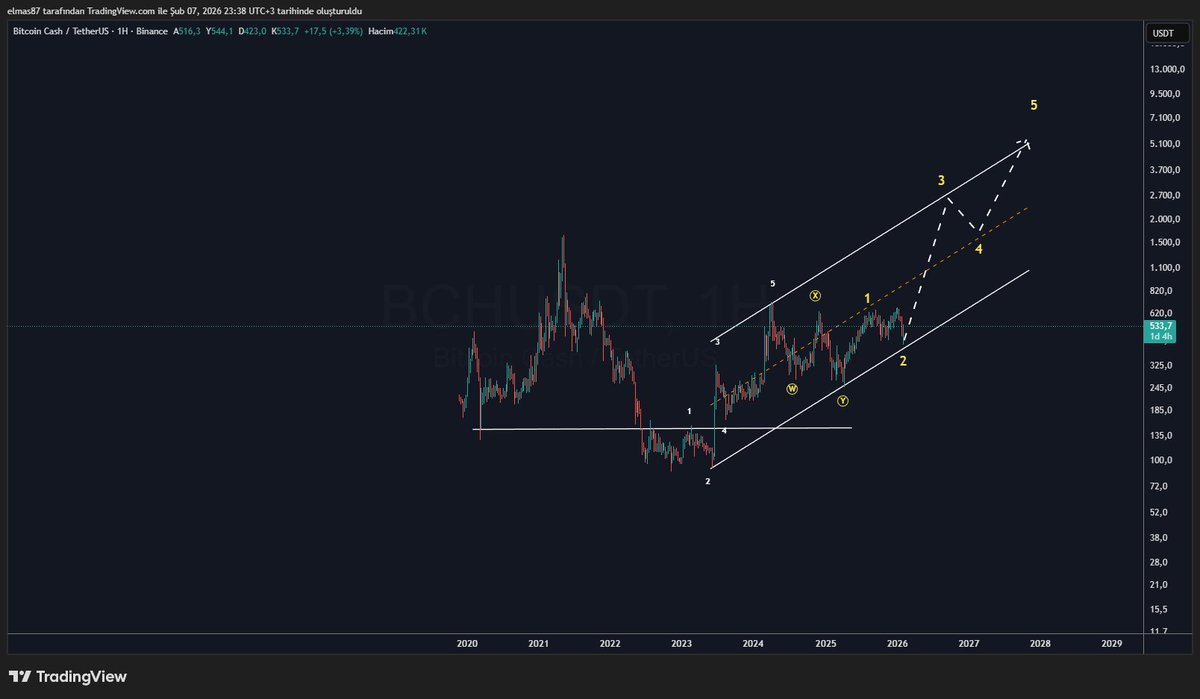This screenshot has height=699, width=1200.
Task: Select the circled Y wave label
Action: [x=843, y=401]
